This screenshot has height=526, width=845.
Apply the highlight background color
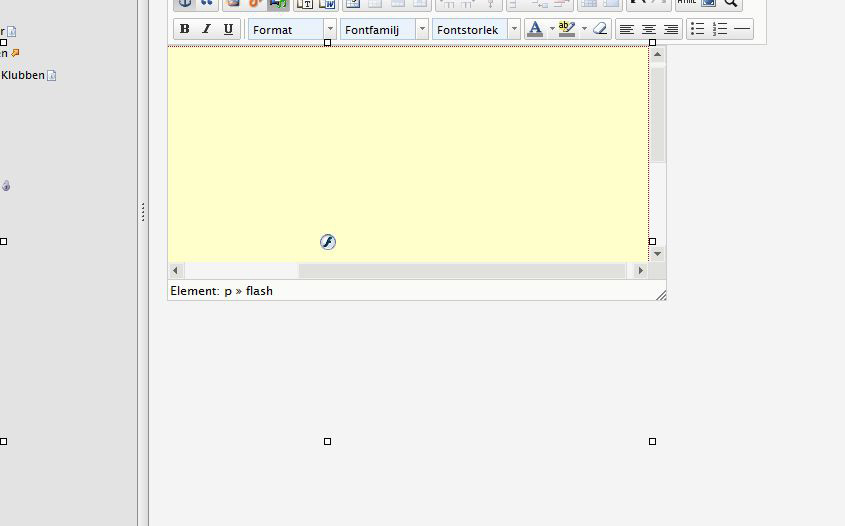(567, 29)
